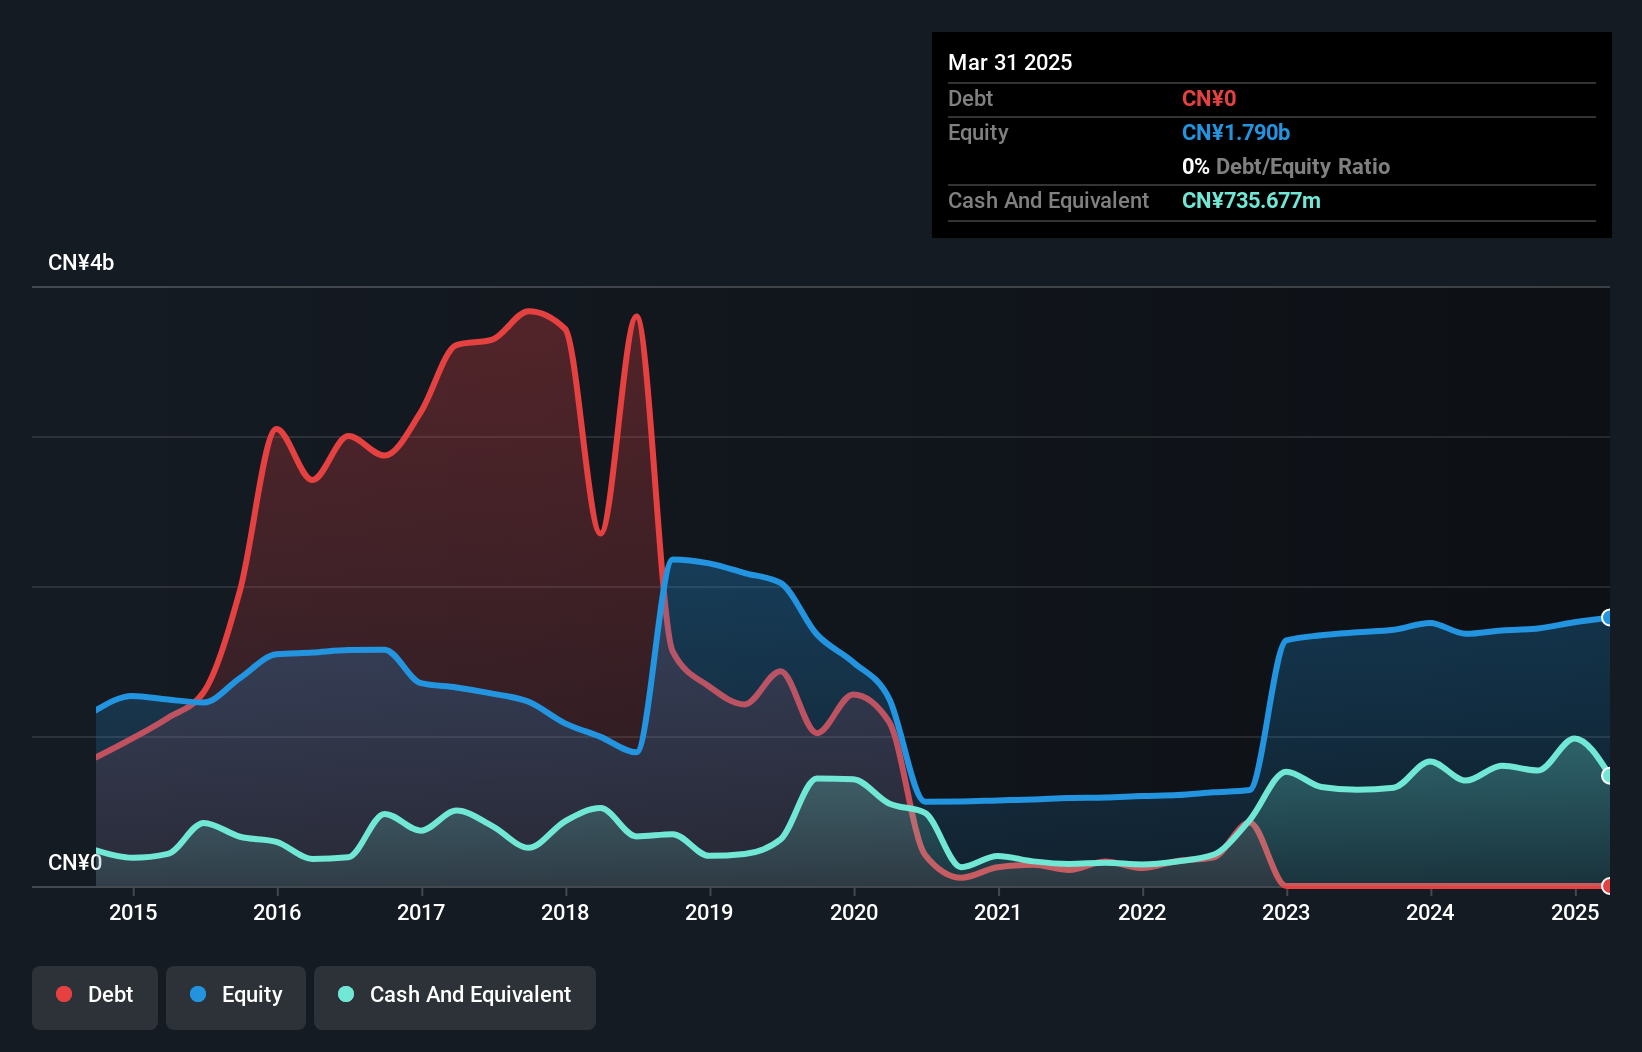Click the 2023 x-axis label

pos(1286,912)
